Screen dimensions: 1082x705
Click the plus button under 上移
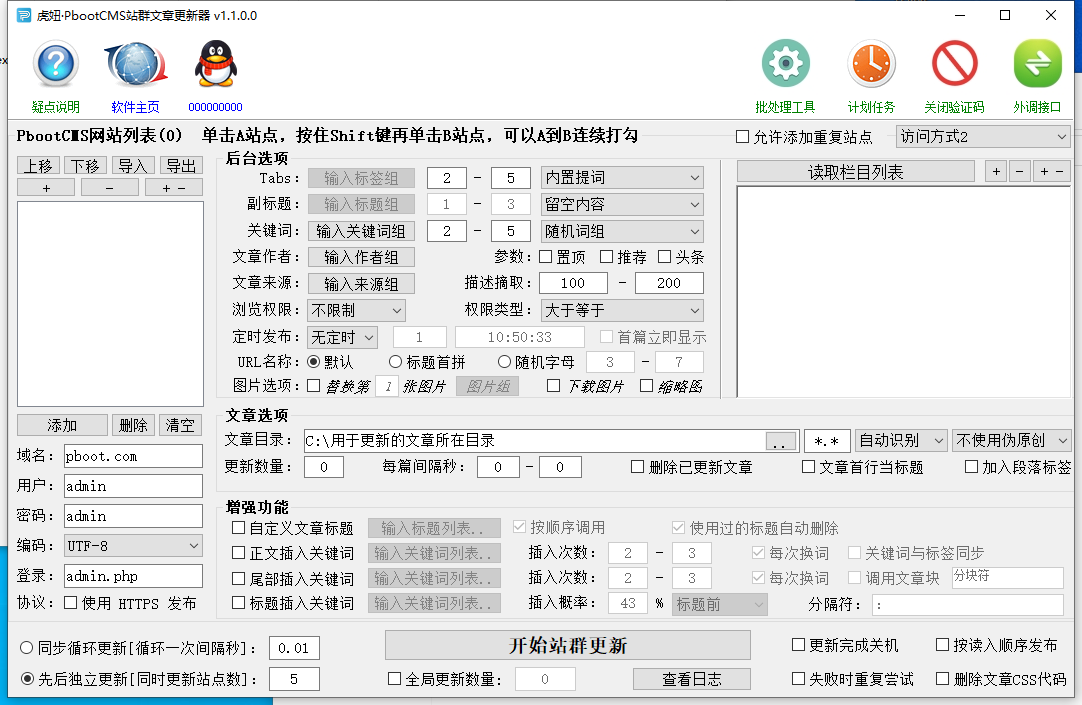[x=46, y=188]
